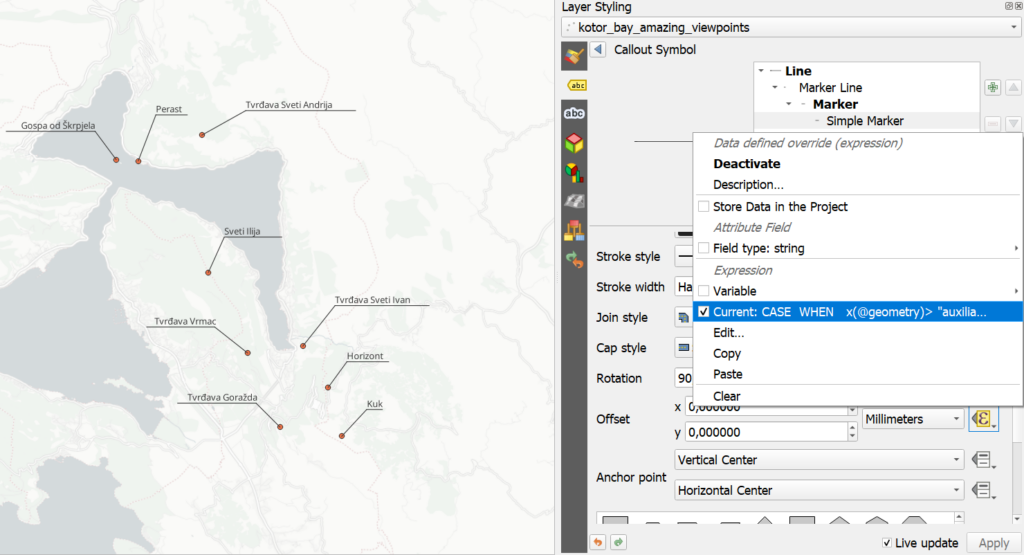Click the Offset y value field
The image size is (1024, 555).
coord(766,432)
